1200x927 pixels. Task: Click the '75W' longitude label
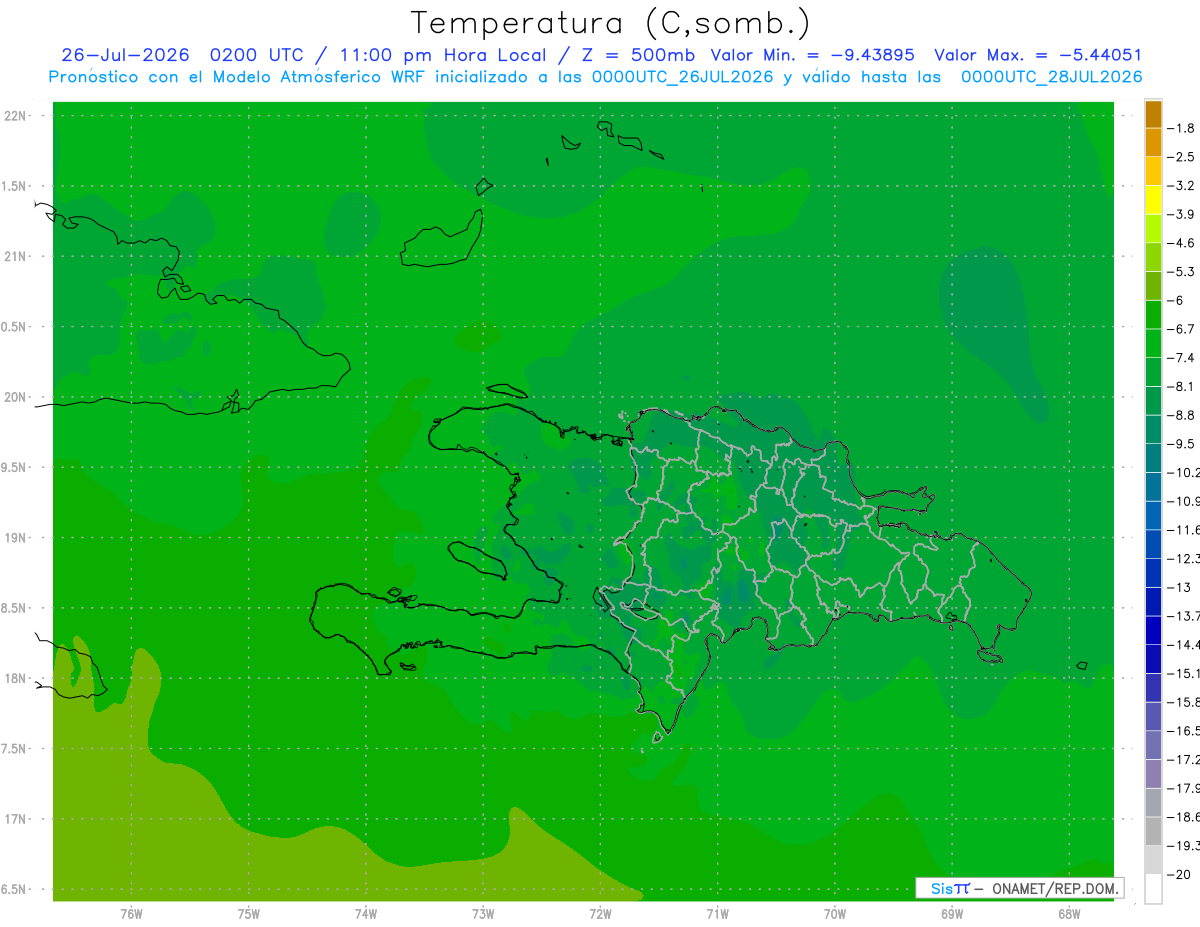tap(249, 914)
